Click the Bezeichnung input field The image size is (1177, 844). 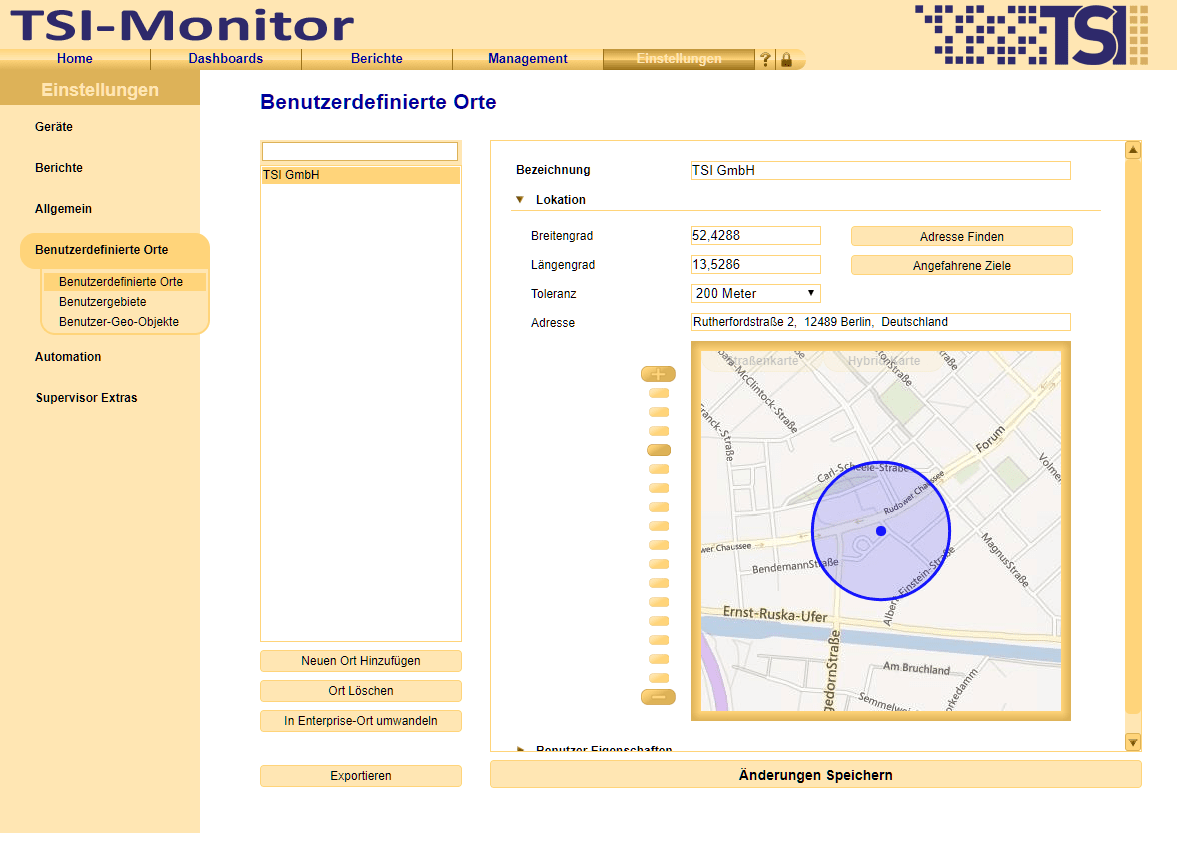pyautogui.click(x=880, y=170)
